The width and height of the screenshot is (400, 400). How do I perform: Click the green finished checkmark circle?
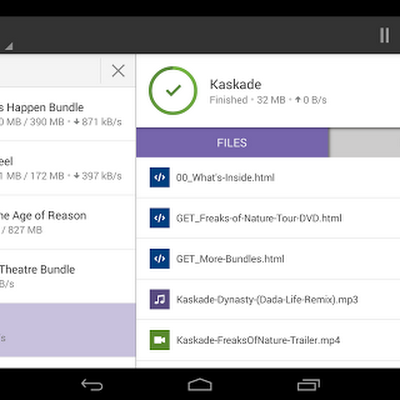173,91
